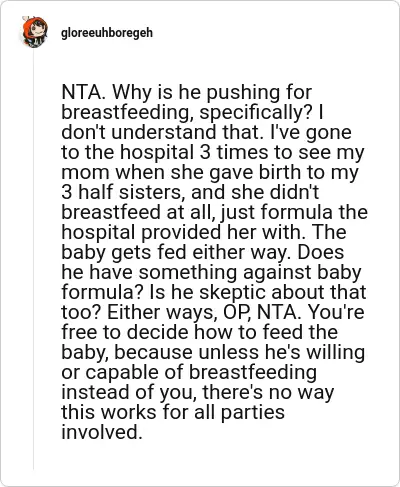Click the words 'or capable of breastfeeding'

(189, 373)
